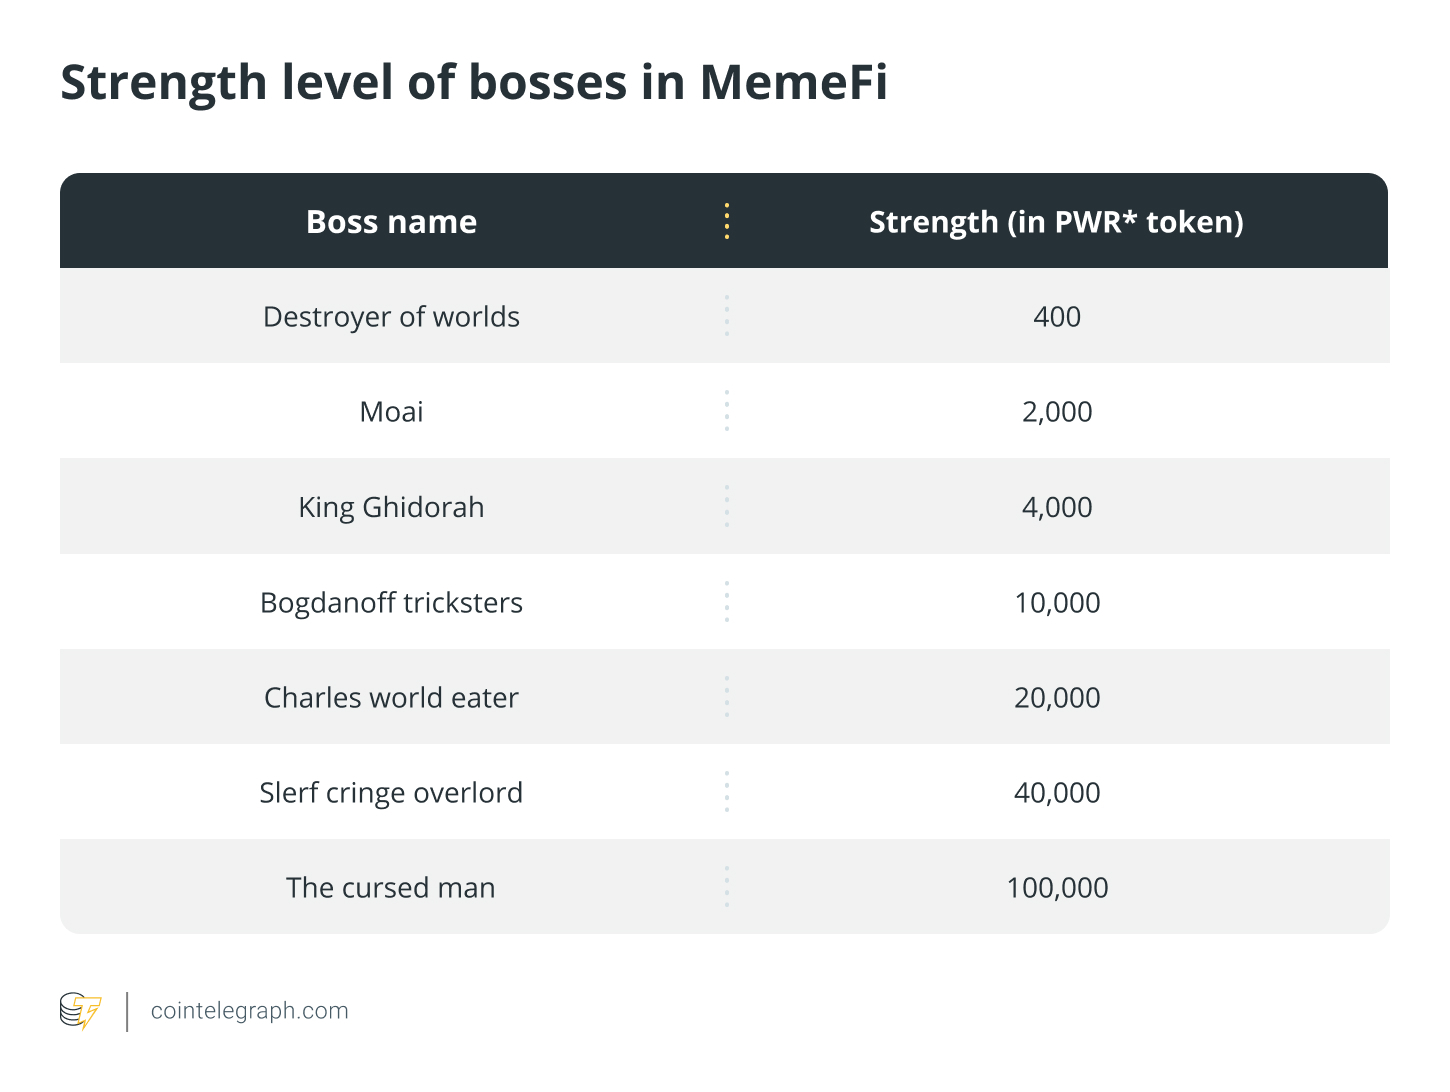Viewport: 1450px width, 1092px height.
Task: Select the 20,000 strength cell
Action: click(x=1057, y=698)
